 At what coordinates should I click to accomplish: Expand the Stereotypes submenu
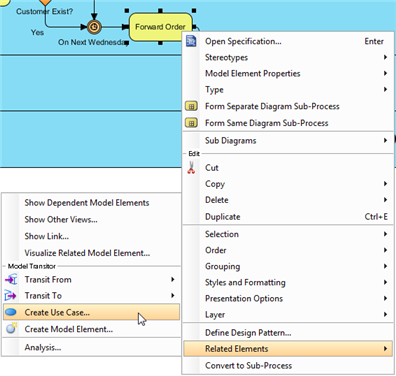pos(288,57)
